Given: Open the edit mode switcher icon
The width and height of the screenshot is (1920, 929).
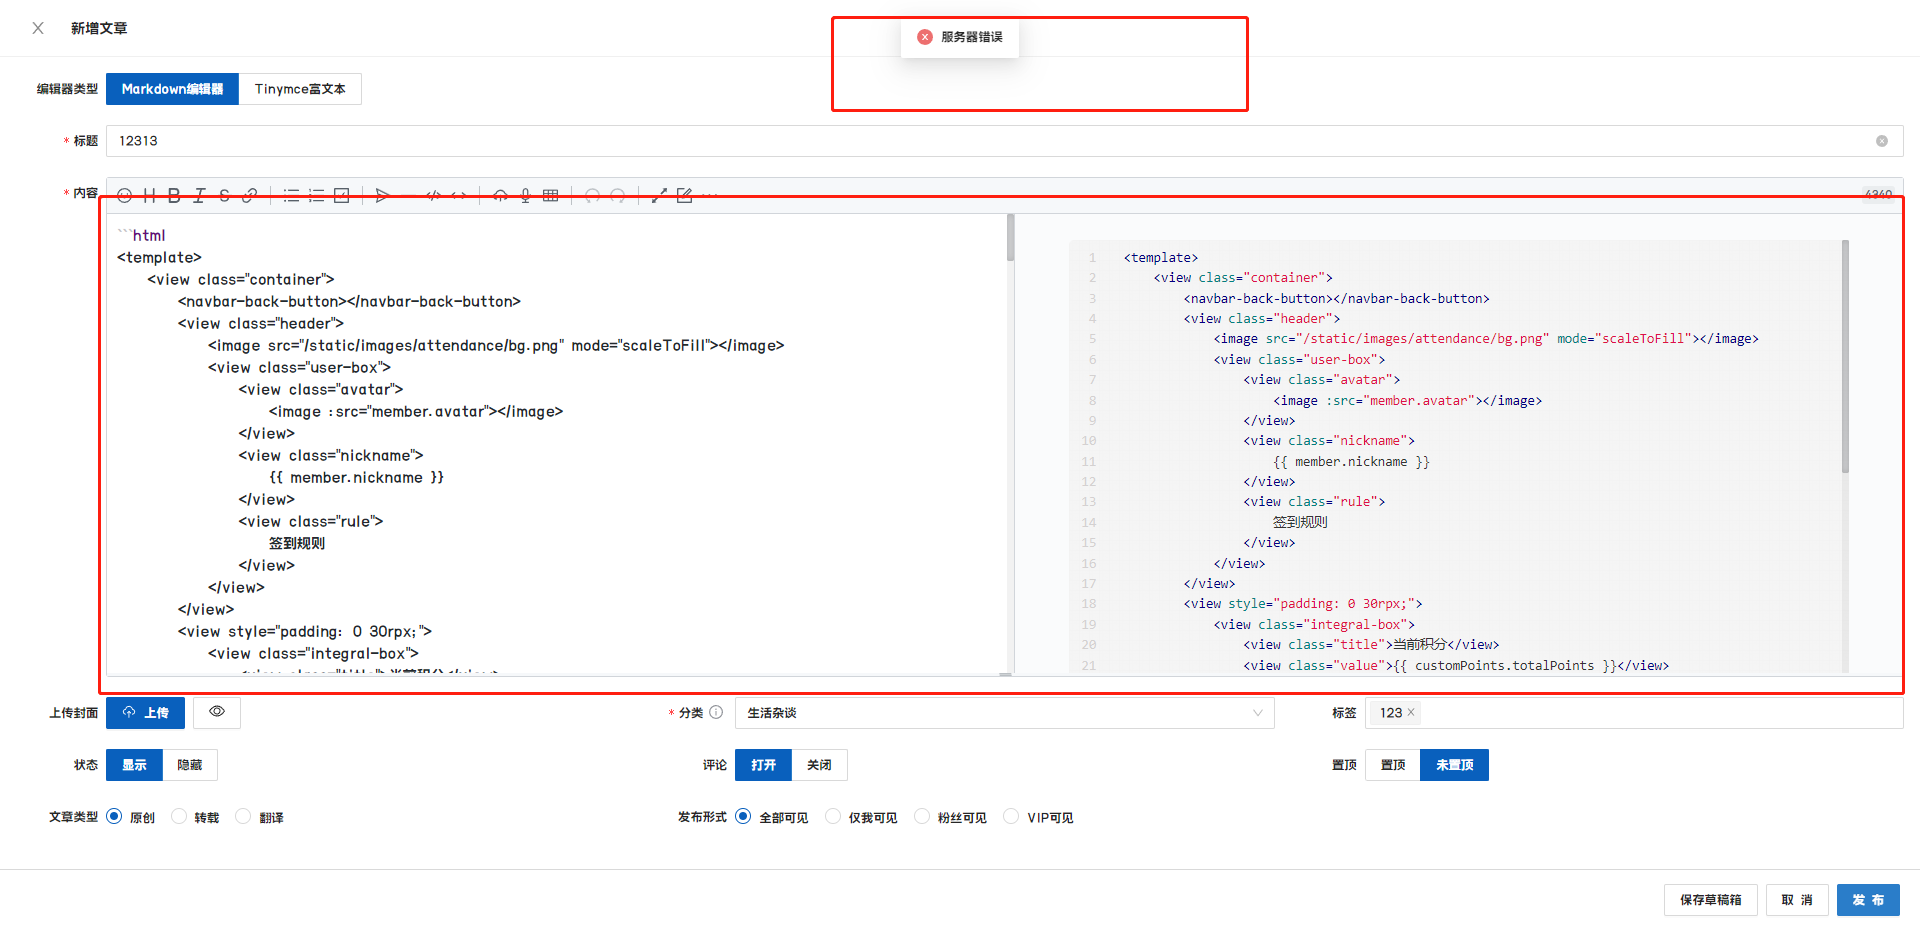Looking at the screenshot, I should (x=684, y=196).
